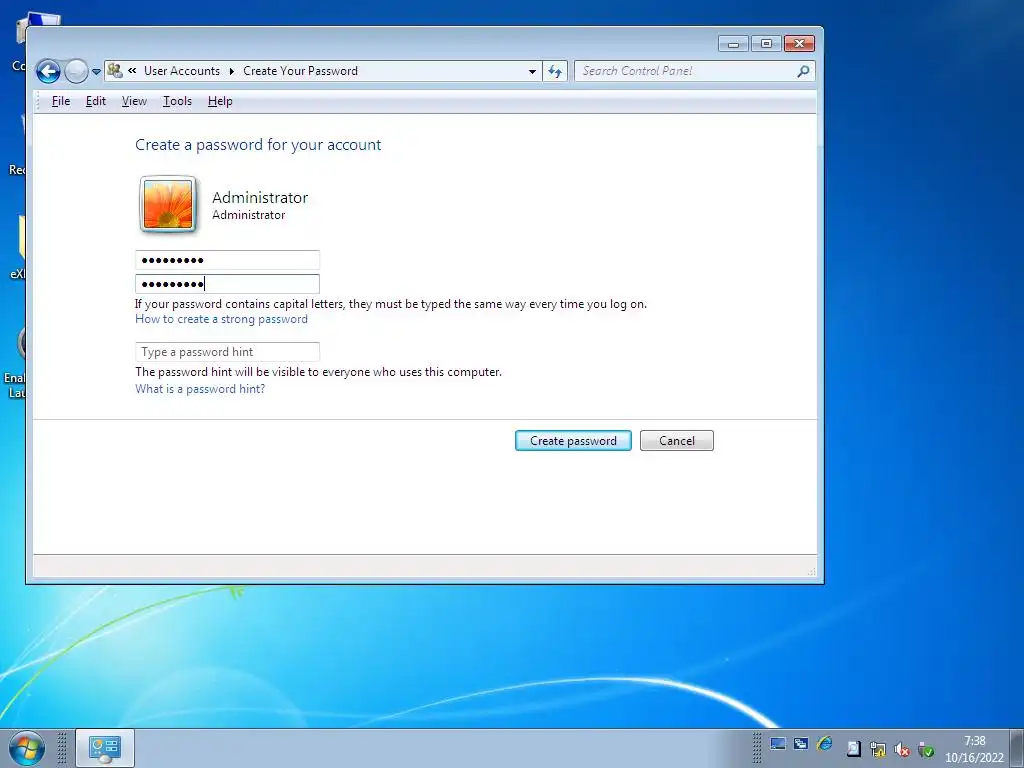
Task: Click the Show Desktop quick launch icon
Action: (x=778, y=744)
